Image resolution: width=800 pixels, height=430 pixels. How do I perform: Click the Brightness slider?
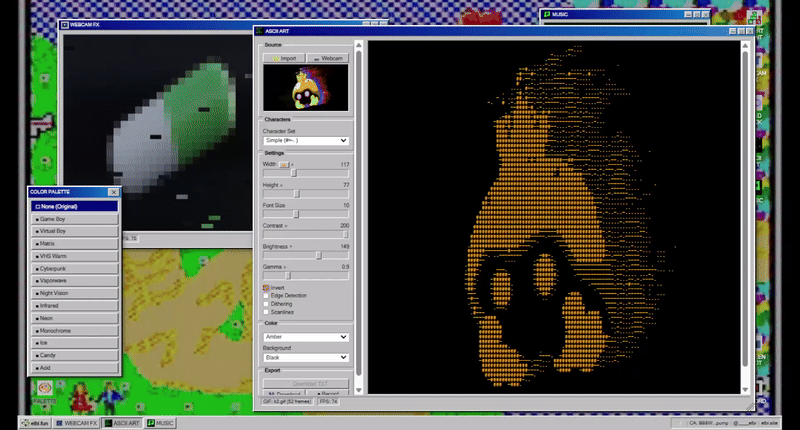pos(305,255)
